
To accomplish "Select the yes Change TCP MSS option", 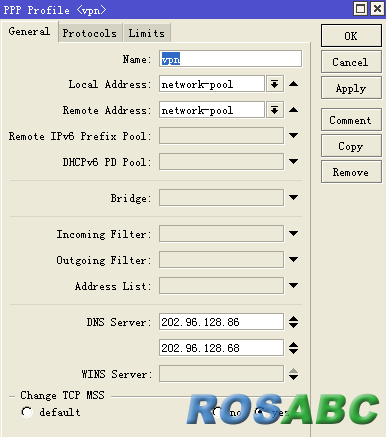I will pyautogui.click(x=260, y=412).
